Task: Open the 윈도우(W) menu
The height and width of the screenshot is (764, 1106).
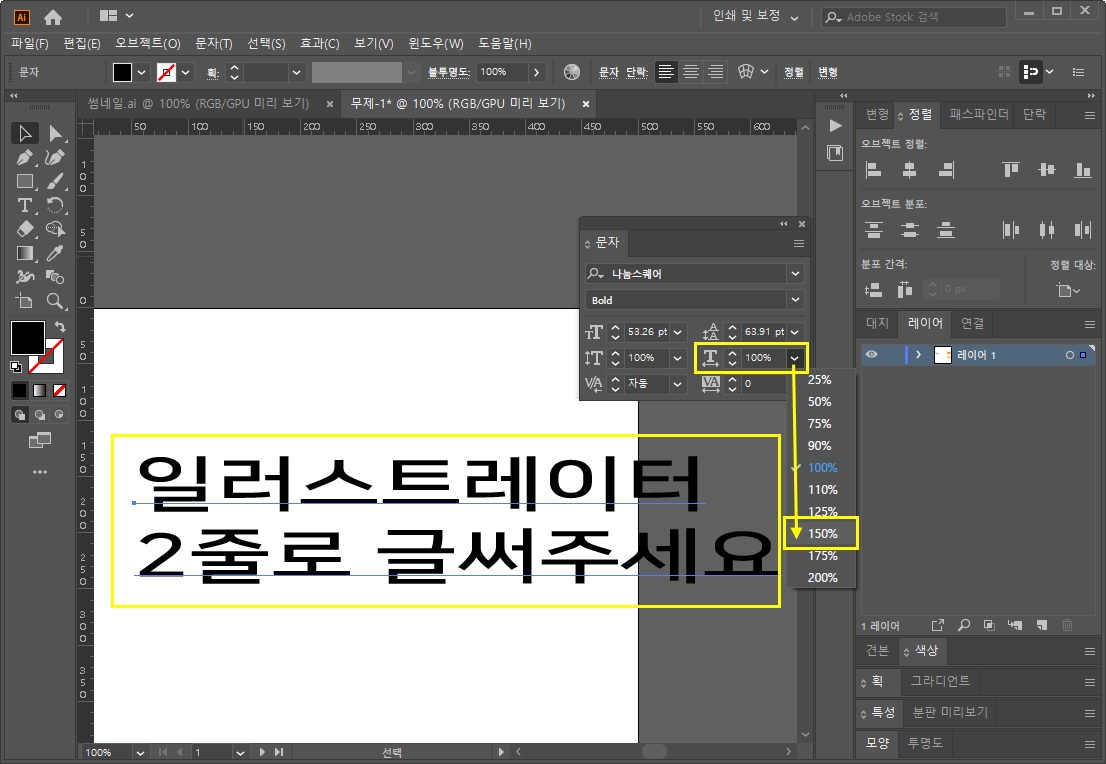Action: pyautogui.click(x=436, y=43)
